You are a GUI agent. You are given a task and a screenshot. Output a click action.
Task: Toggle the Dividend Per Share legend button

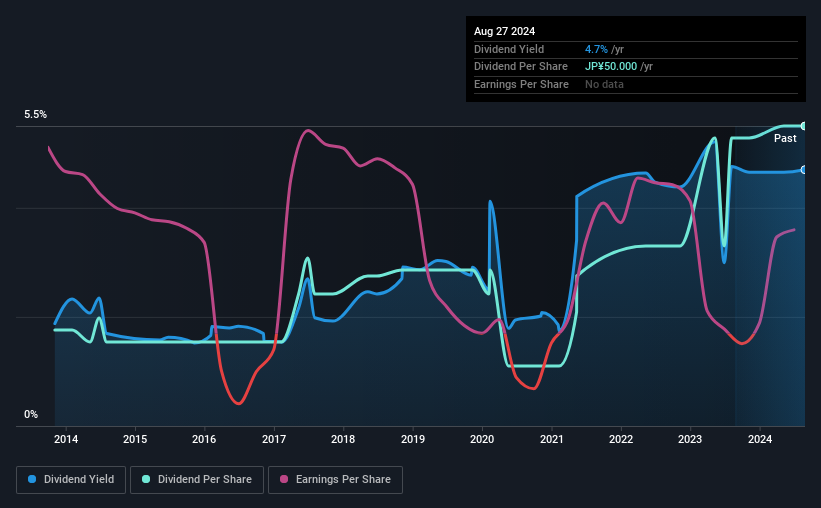pos(197,479)
